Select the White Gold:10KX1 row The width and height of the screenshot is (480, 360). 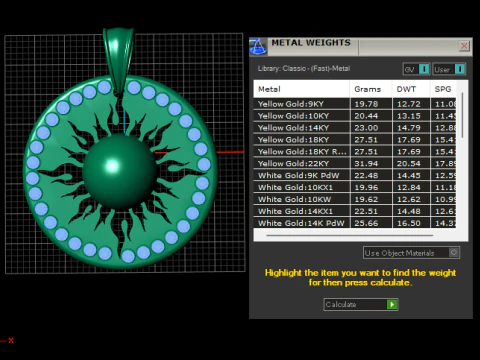pos(355,187)
